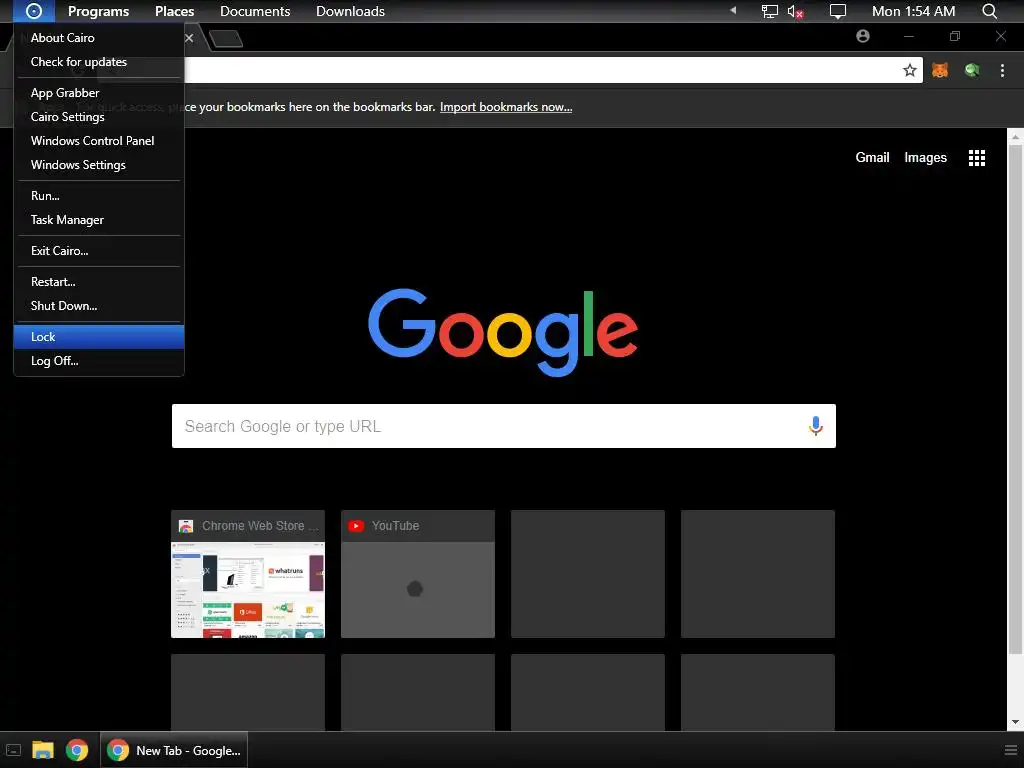1024x768 pixels.
Task: Open the taskbar list menu icon
Action: point(1010,750)
